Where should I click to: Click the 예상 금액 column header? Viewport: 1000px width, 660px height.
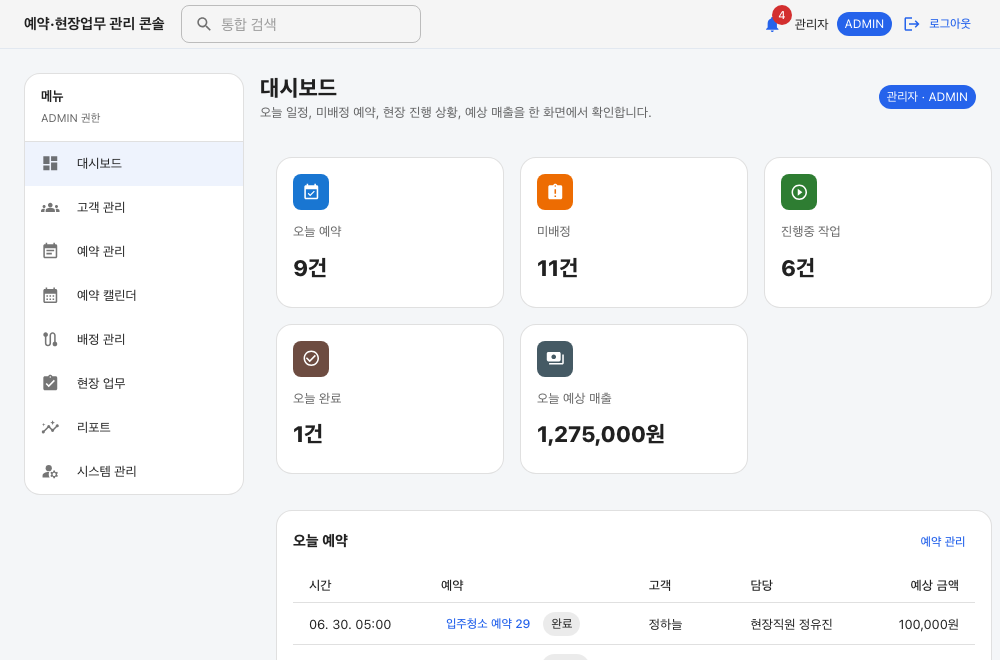934,585
